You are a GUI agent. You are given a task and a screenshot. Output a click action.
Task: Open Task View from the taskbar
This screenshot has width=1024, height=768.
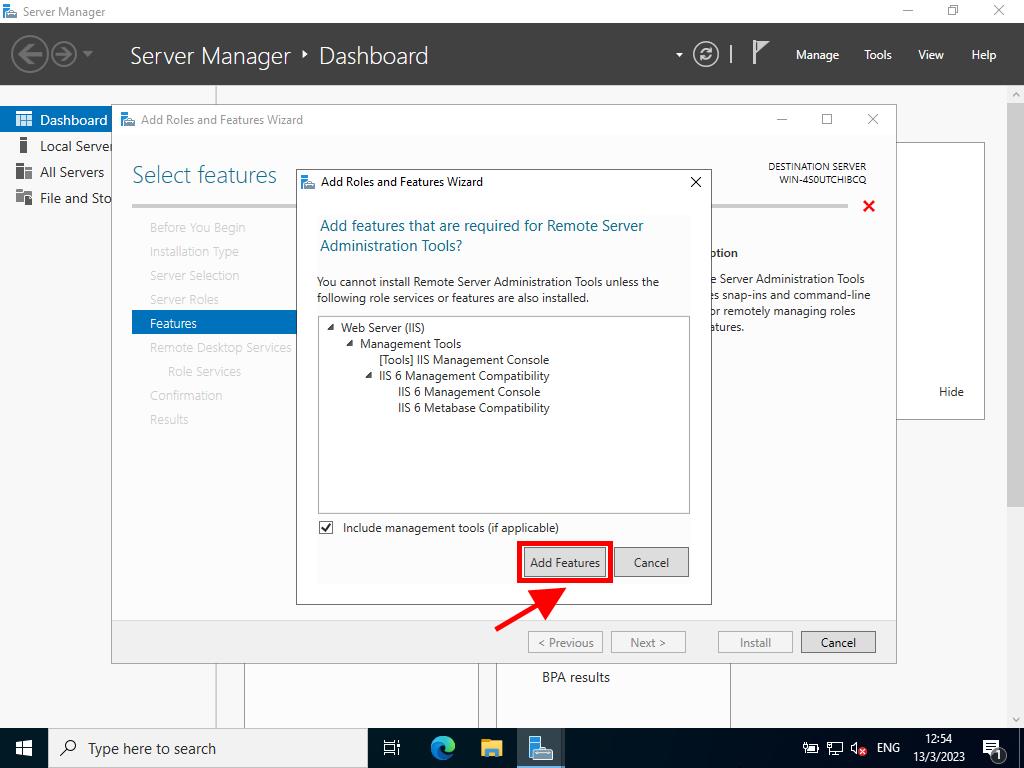click(x=392, y=748)
